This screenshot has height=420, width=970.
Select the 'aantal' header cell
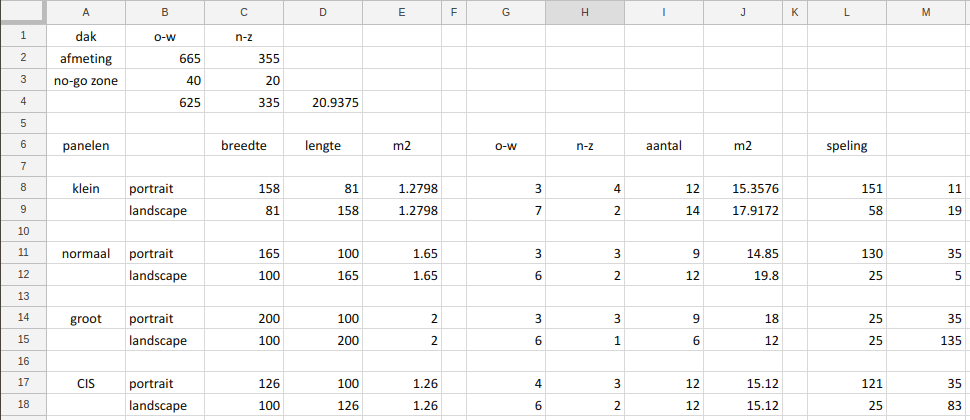click(664, 145)
